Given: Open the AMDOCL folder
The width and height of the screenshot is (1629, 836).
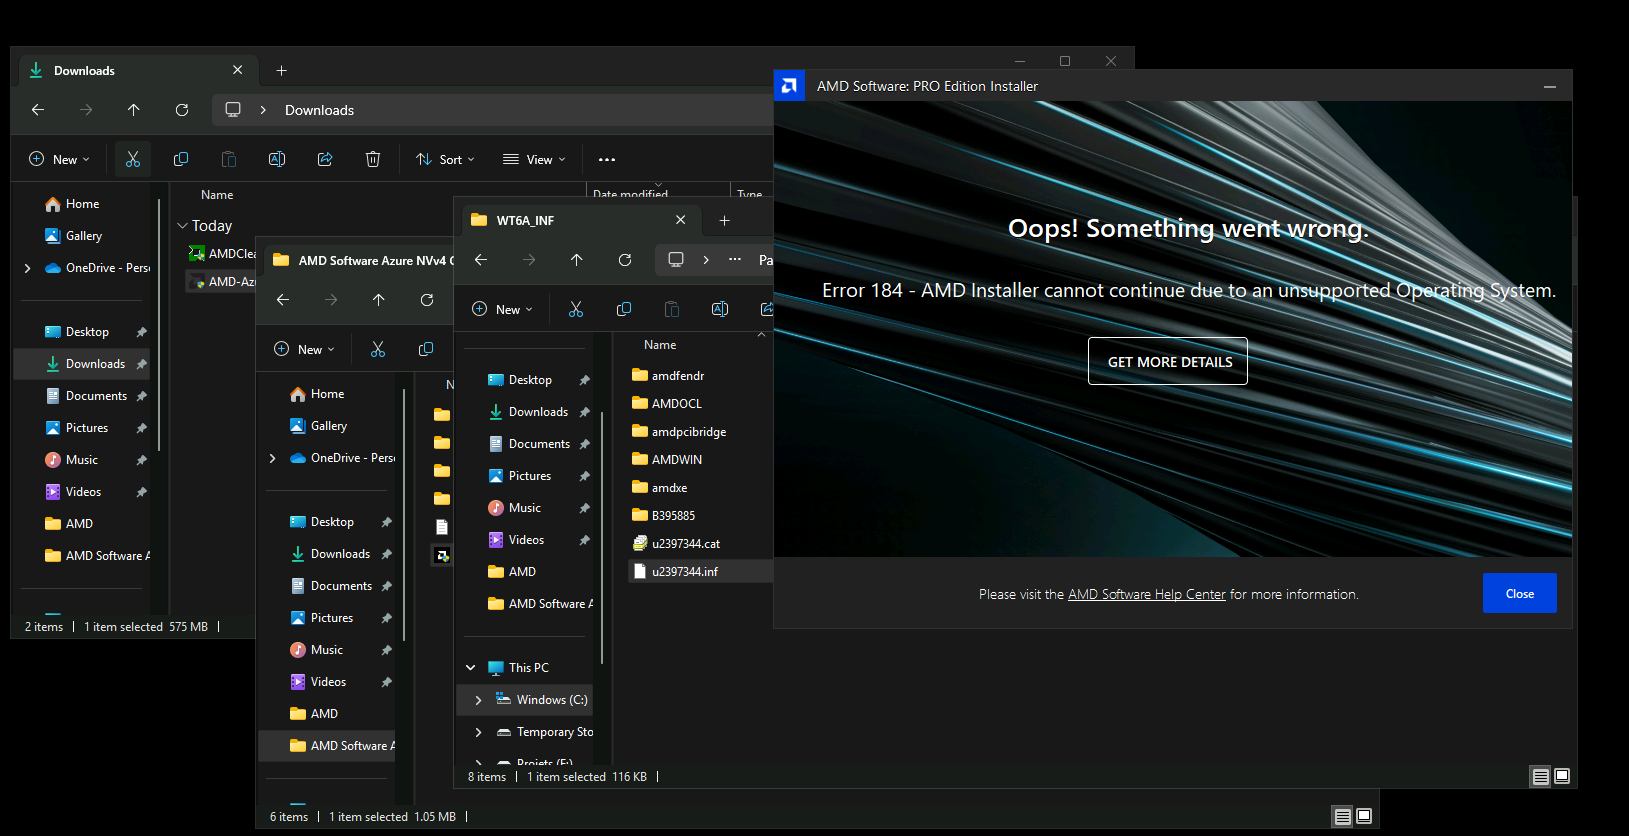Looking at the screenshot, I should point(667,404).
